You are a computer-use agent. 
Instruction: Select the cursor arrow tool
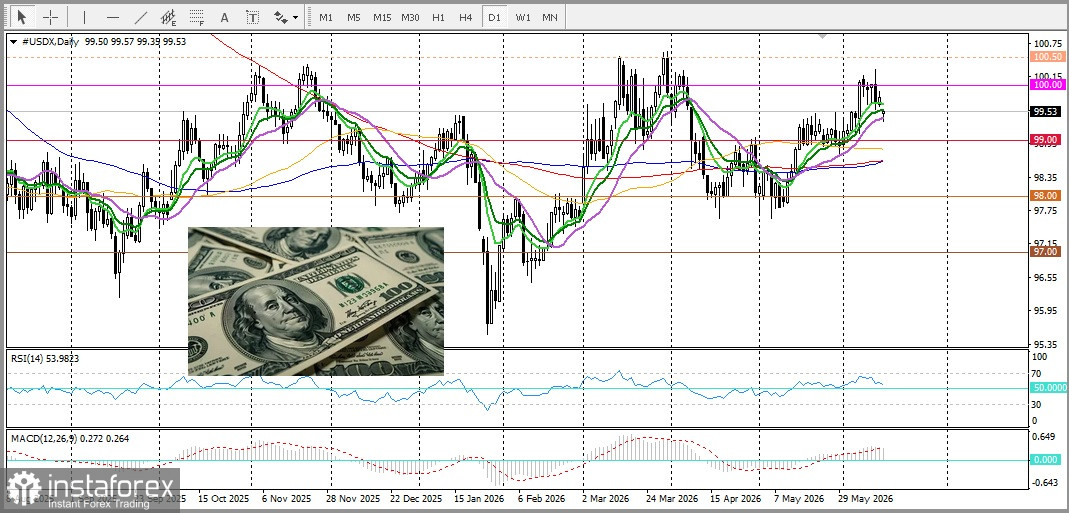22,17
